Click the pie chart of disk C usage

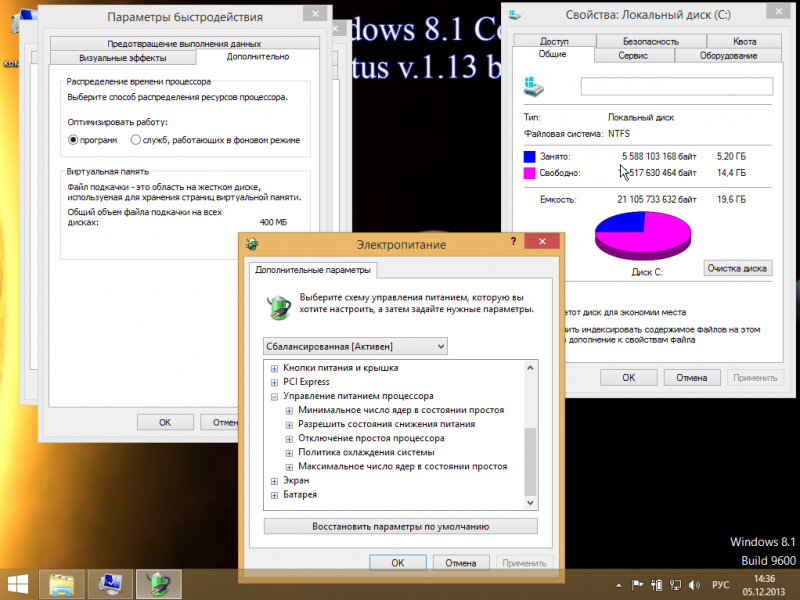[643, 236]
